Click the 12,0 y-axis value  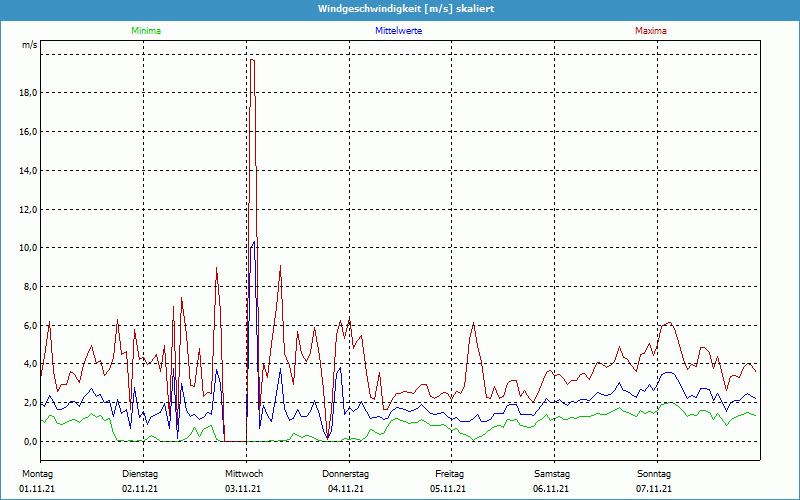click(x=28, y=209)
